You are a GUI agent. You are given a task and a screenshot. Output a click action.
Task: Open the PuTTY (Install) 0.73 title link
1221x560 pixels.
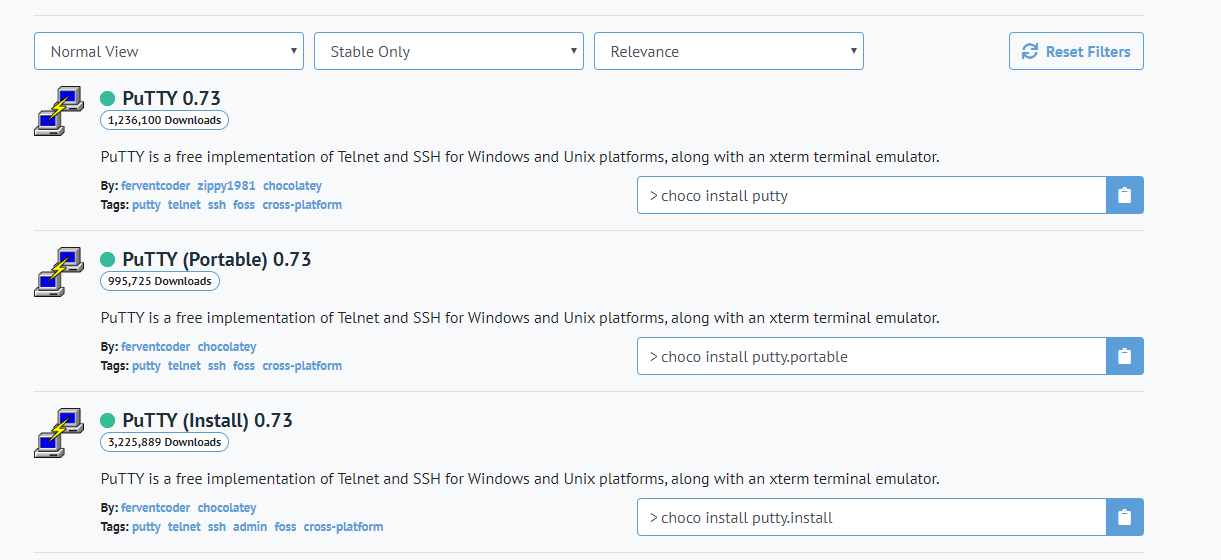(208, 420)
